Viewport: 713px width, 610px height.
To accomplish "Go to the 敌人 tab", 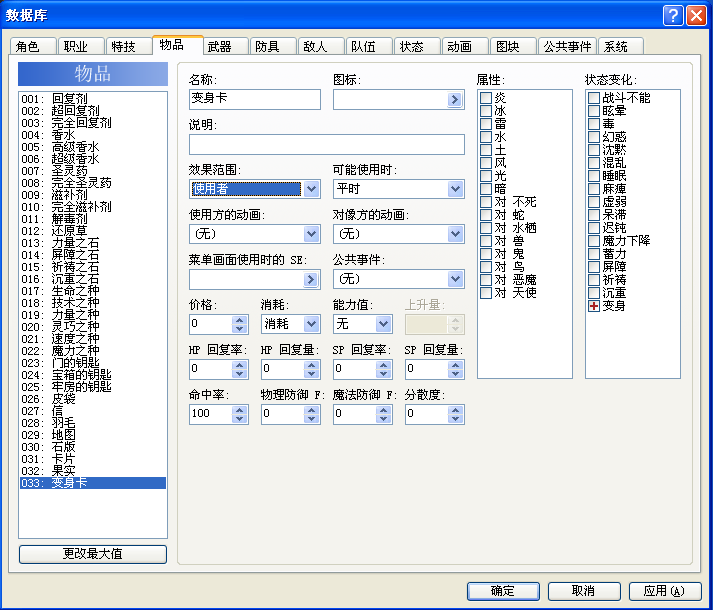I will [x=321, y=46].
